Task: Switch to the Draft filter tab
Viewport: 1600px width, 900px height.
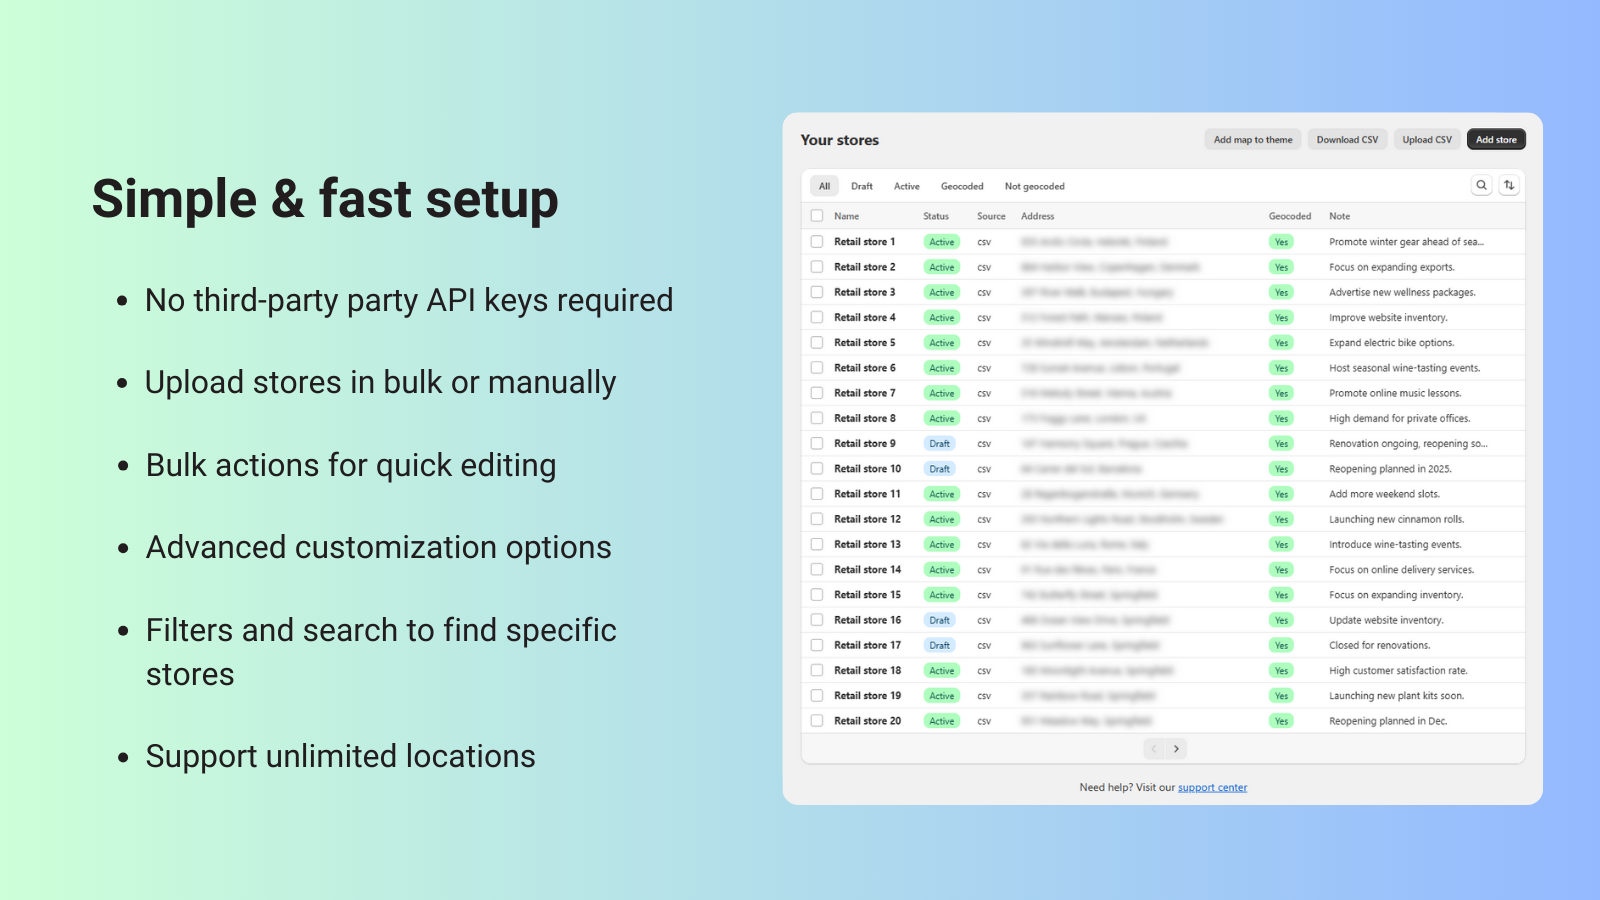Action: 862,186
